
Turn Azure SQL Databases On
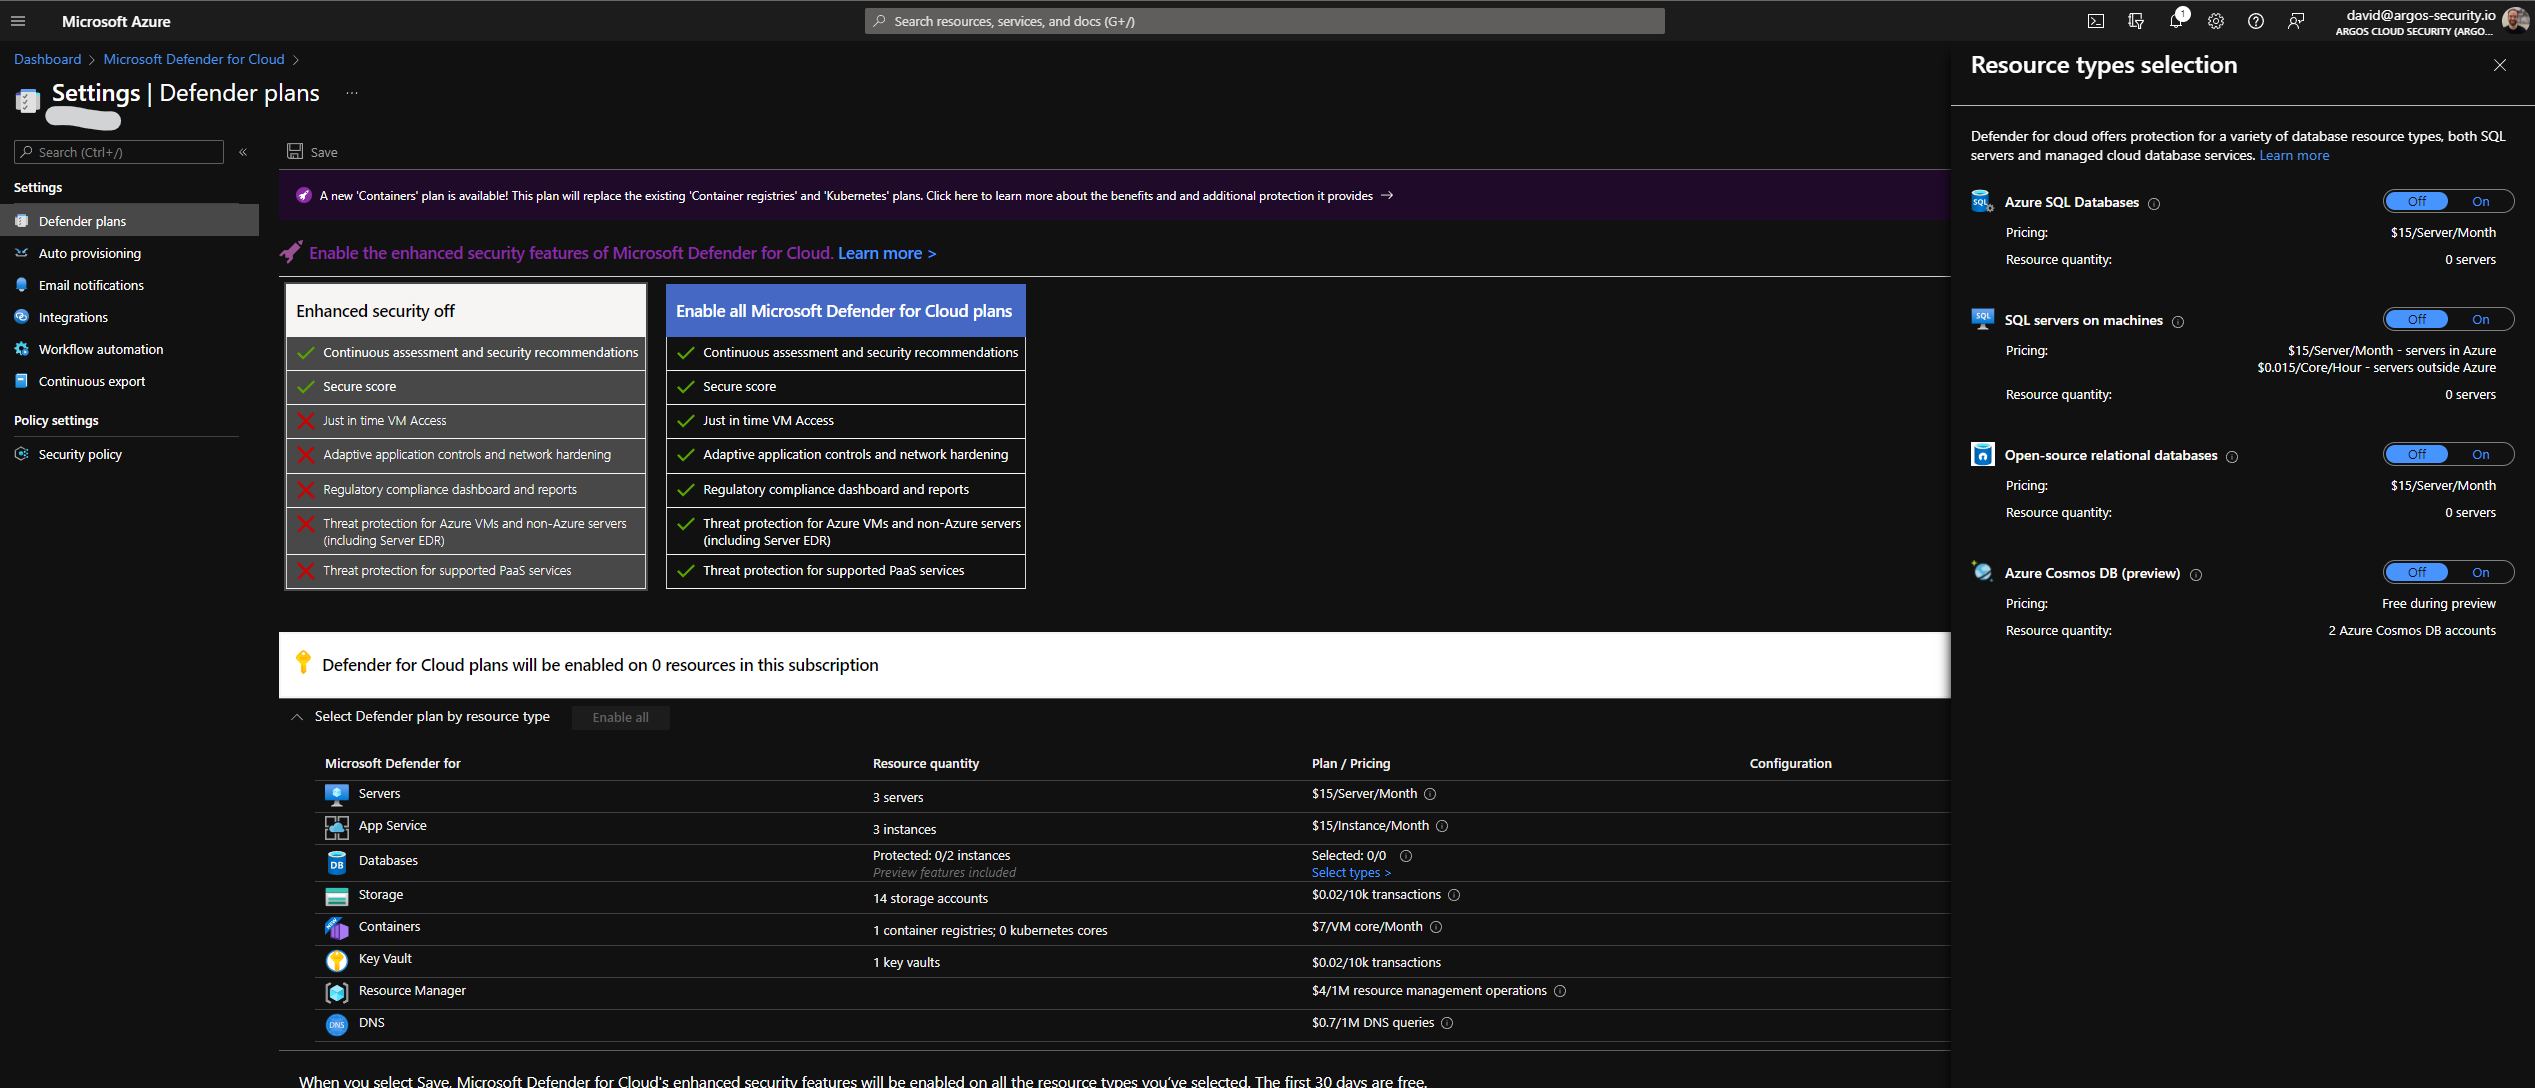pyautogui.click(x=2480, y=201)
